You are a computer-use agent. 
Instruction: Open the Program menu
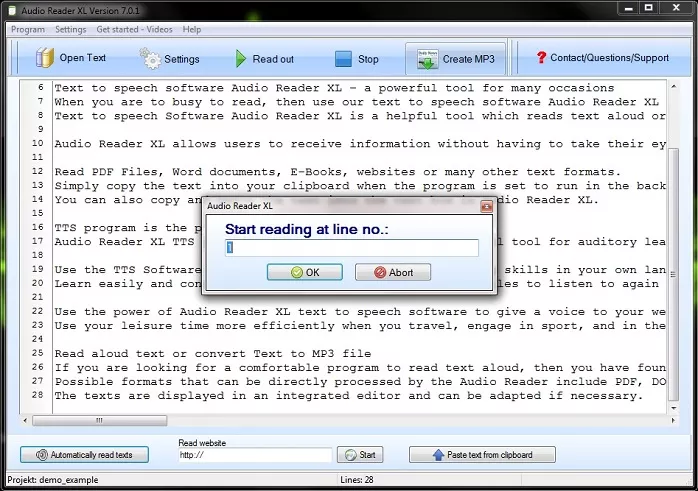coord(28,30)
